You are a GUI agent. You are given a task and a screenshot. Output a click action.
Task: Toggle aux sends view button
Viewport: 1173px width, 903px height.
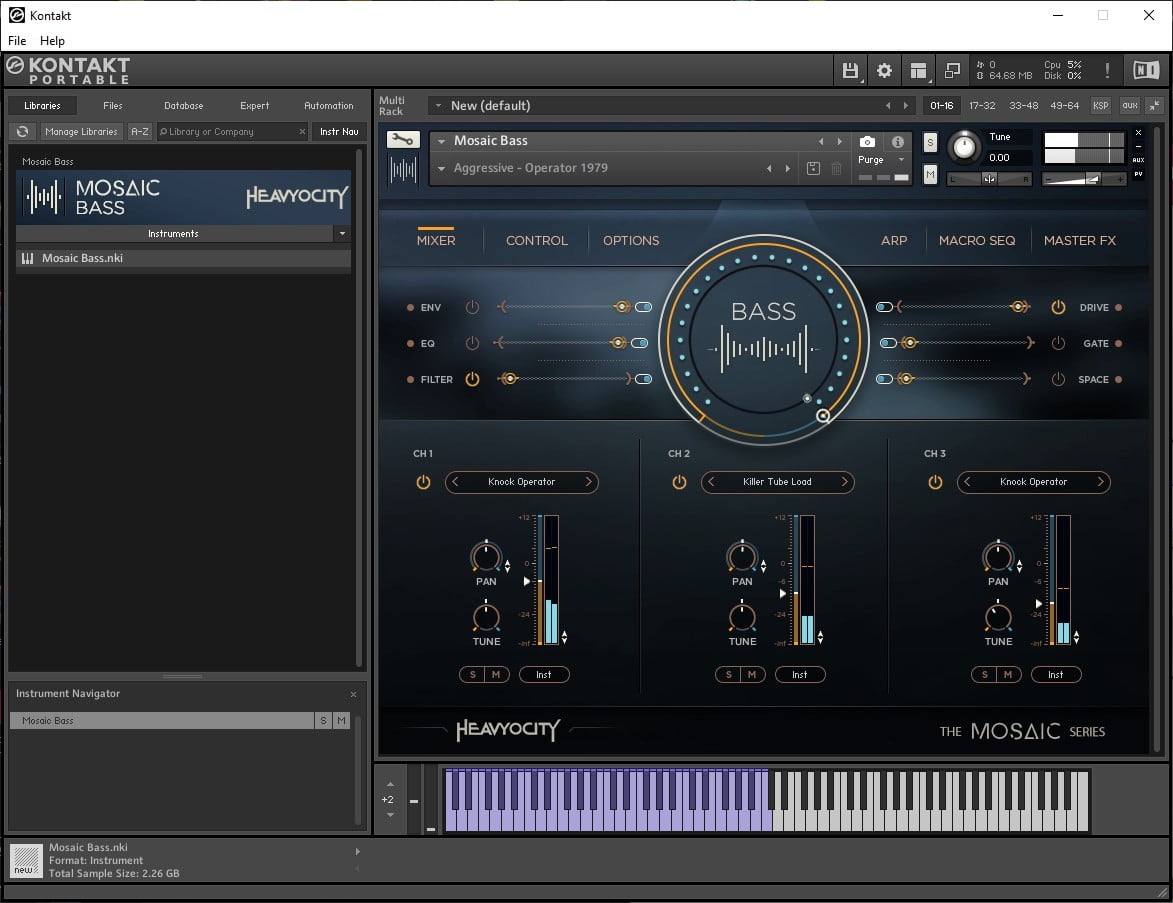point(1130,105)
